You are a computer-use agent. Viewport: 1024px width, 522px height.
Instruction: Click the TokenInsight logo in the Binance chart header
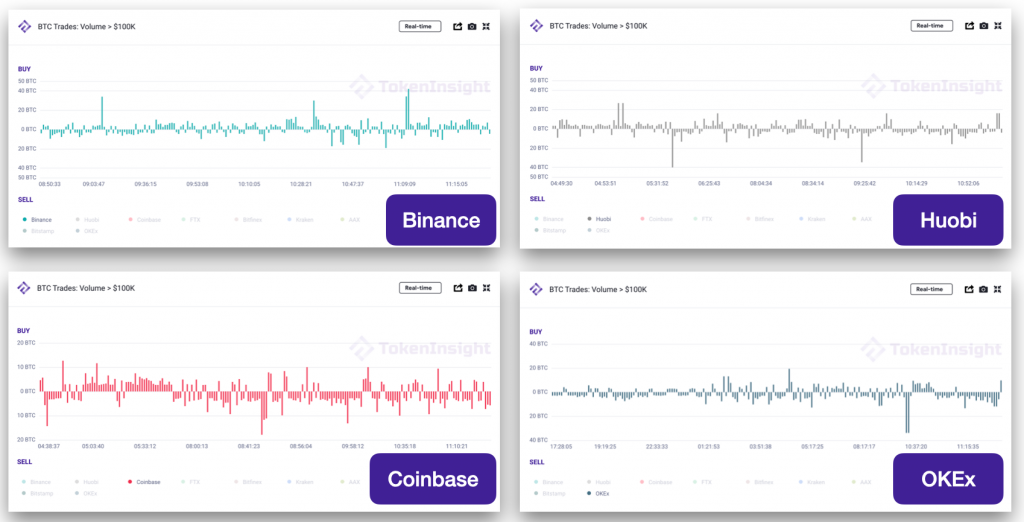24,27
